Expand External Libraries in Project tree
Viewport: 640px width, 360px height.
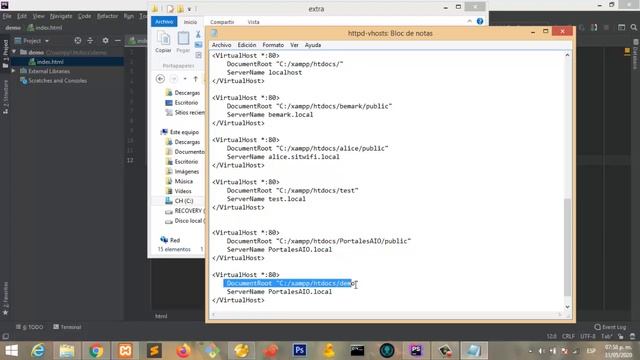[x=13, y=71]
